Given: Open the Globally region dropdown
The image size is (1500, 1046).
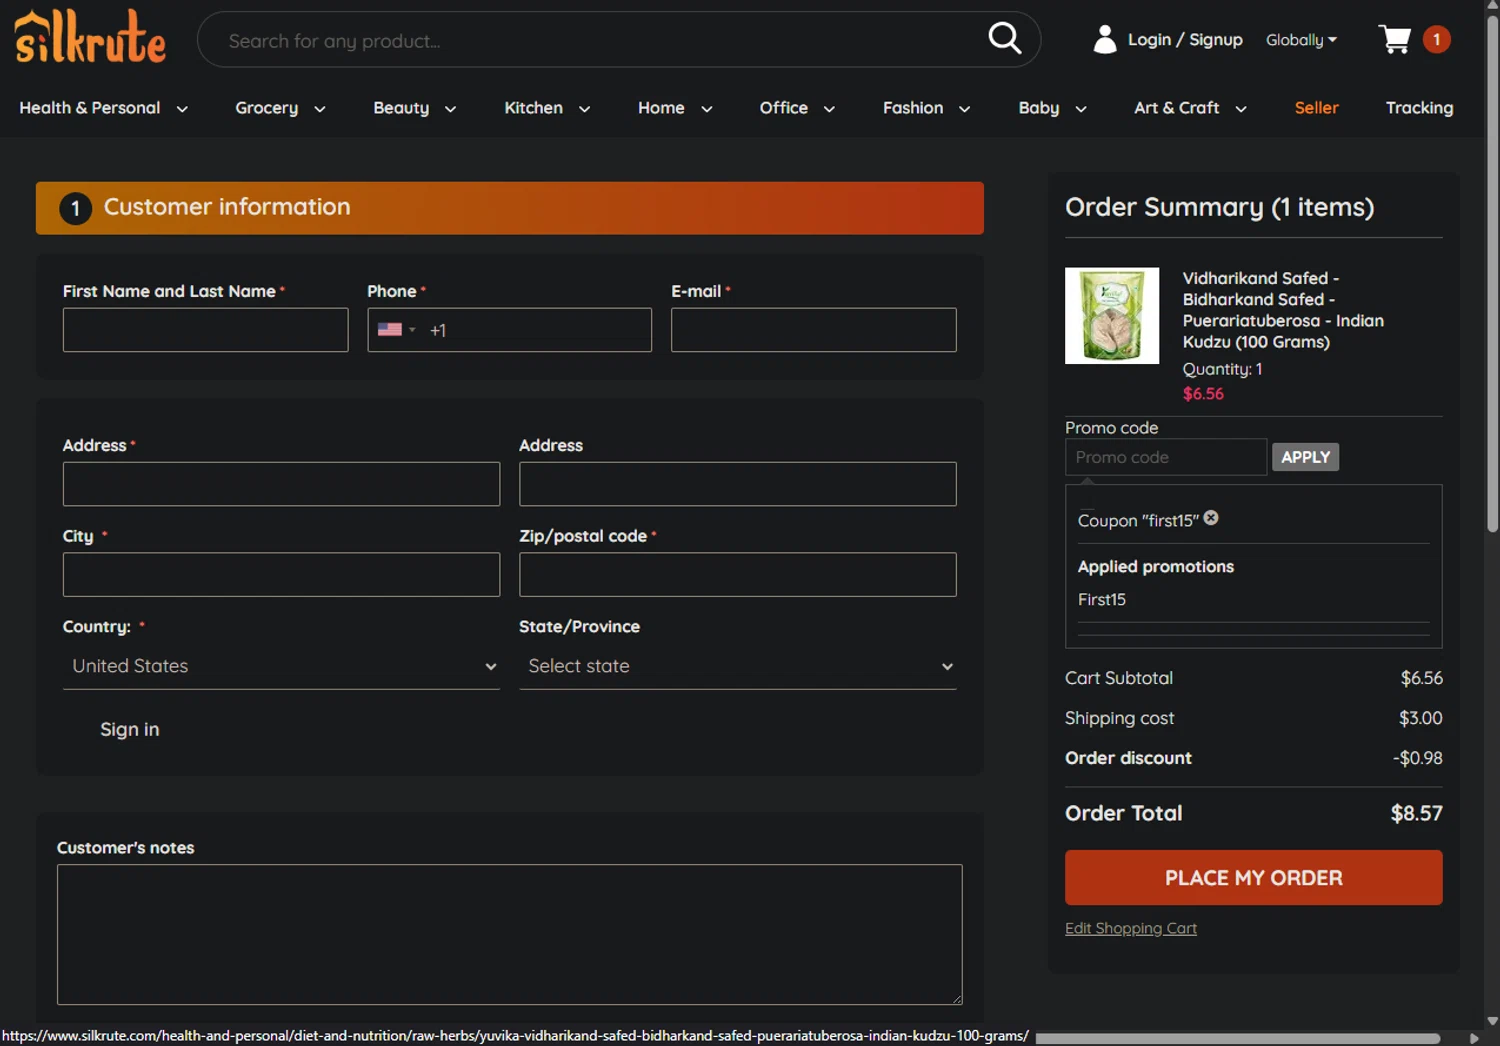Looking at the screenshot, I should pos(1301,40).
